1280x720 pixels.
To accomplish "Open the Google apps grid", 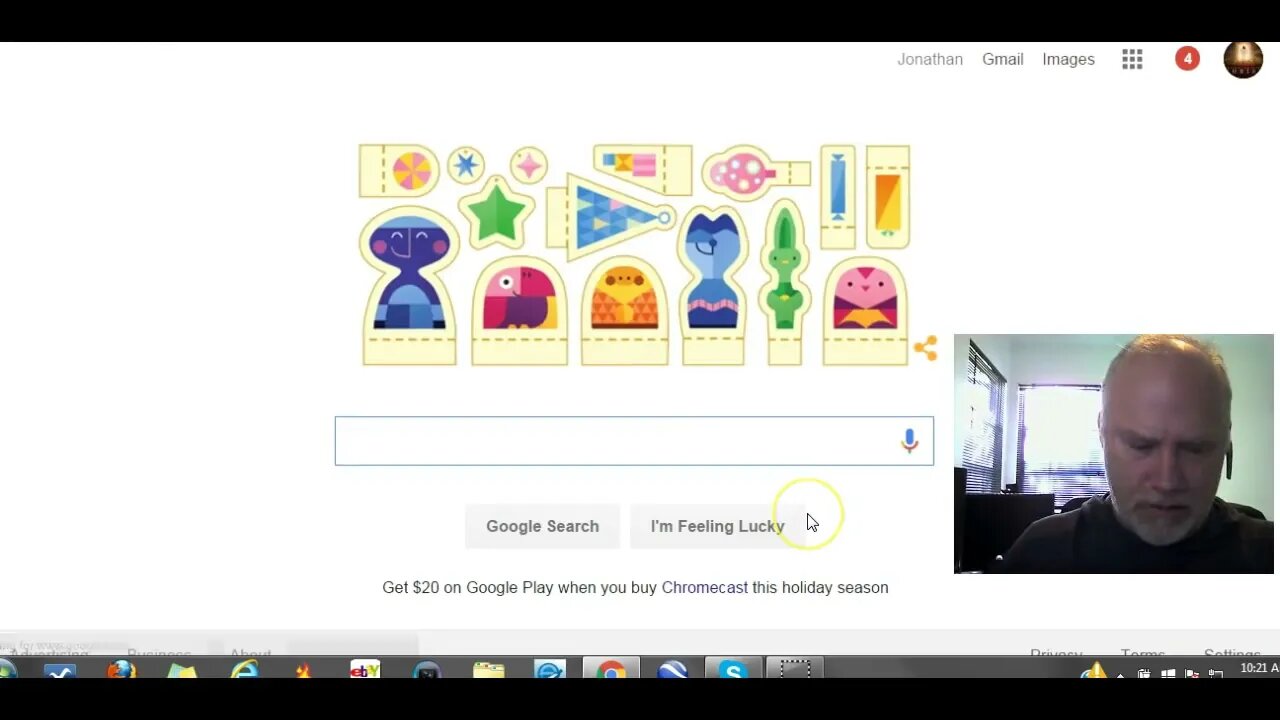I will (1132, 60).
